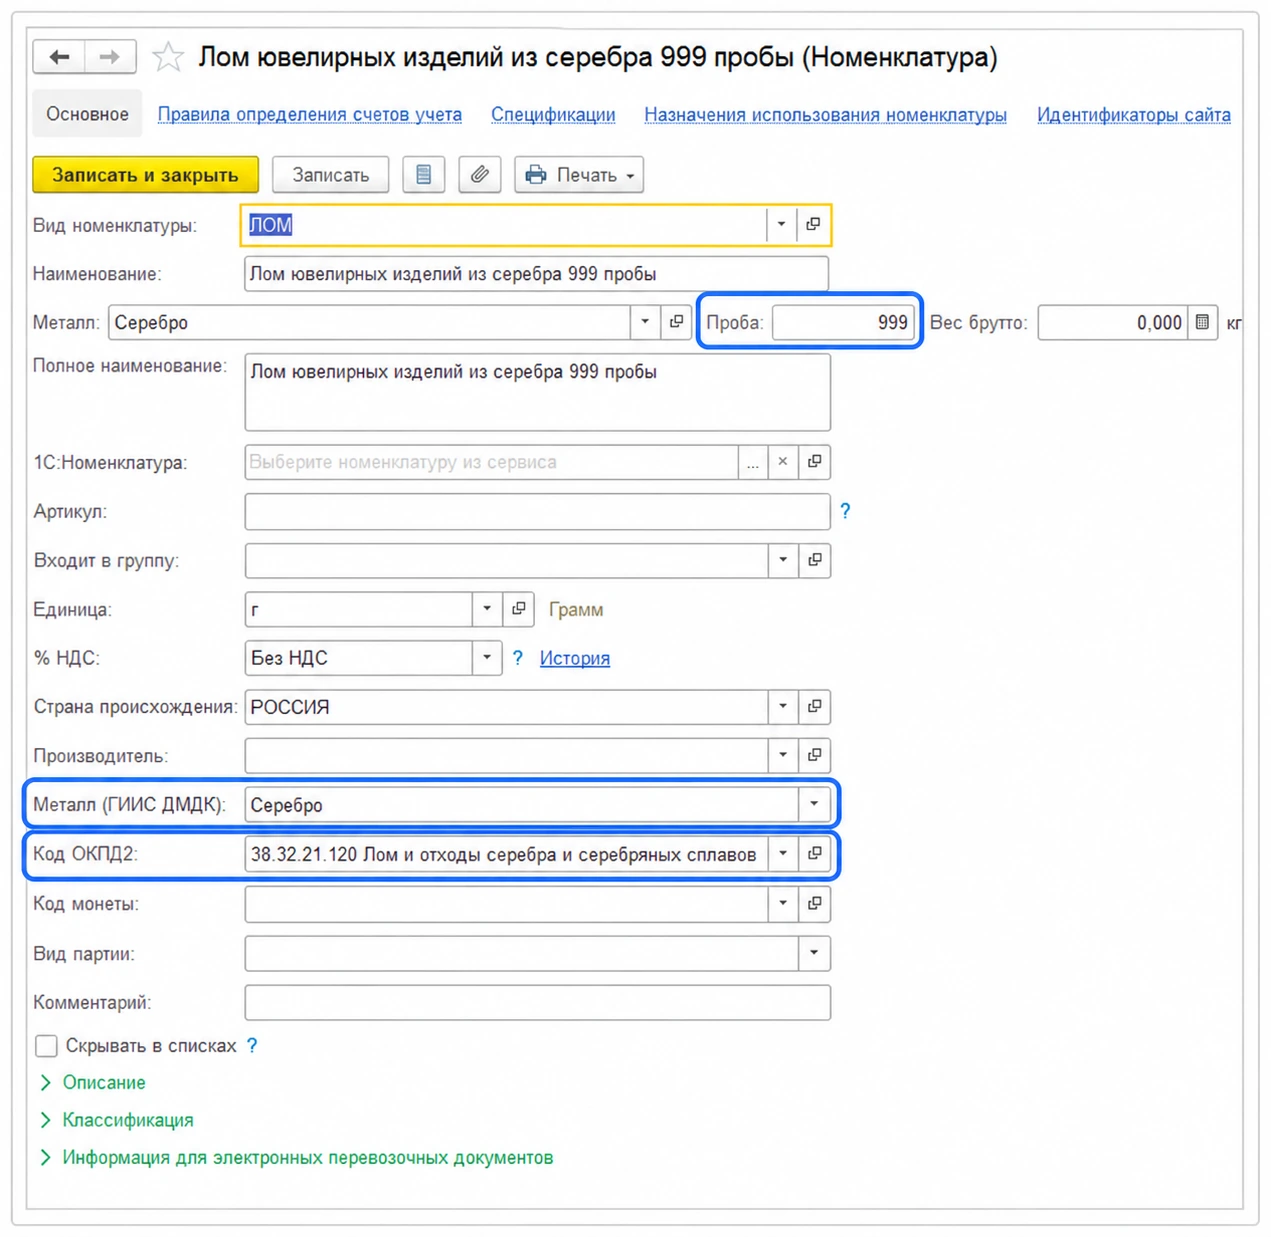Image resolution: width=1271 pixels, height=1237 pixels.
Task: Open the Металл Серебро item card icon
Action: pos(676,322)
